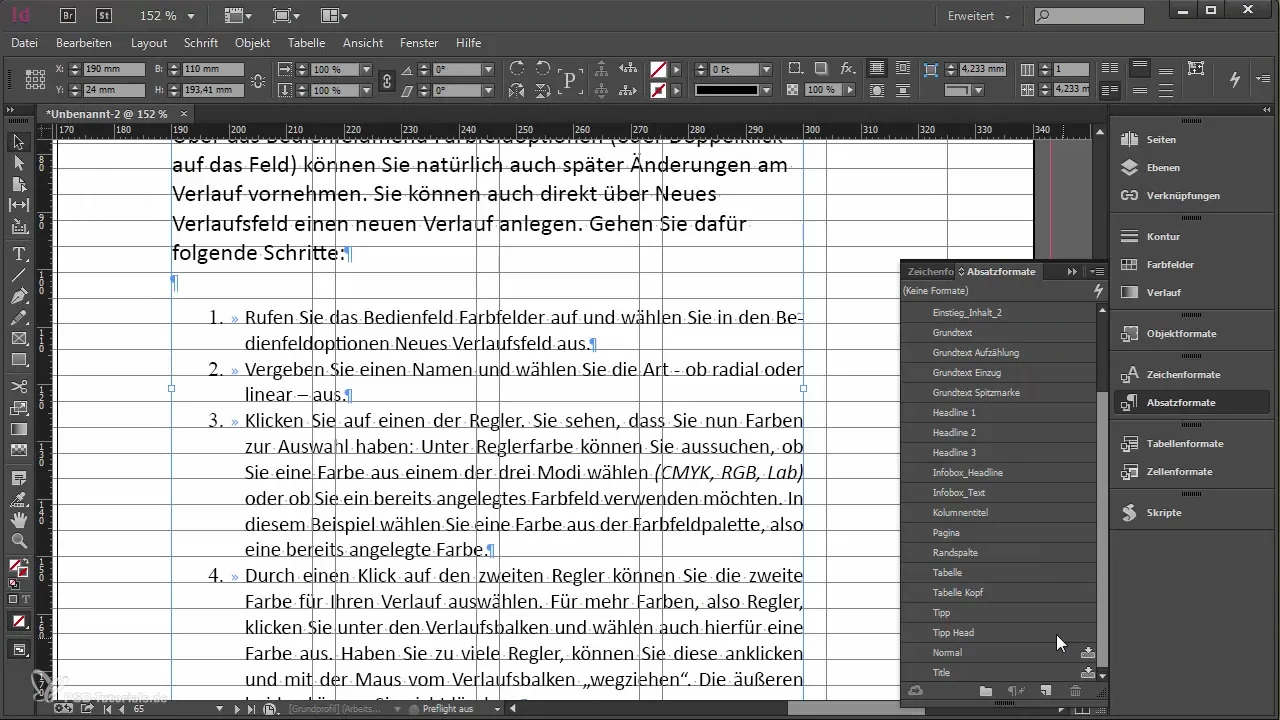Toggle constrain proportions for scaling link
The height and width of the screenshot is (720, 1280).
[387, 80]
